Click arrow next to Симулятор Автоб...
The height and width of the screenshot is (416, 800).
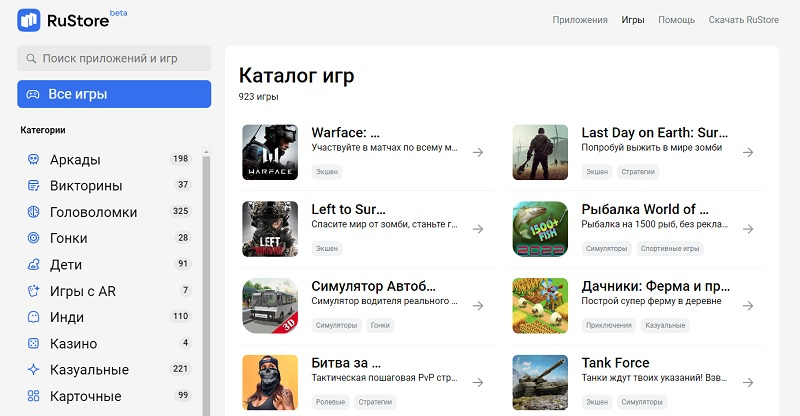coord(478,306)
